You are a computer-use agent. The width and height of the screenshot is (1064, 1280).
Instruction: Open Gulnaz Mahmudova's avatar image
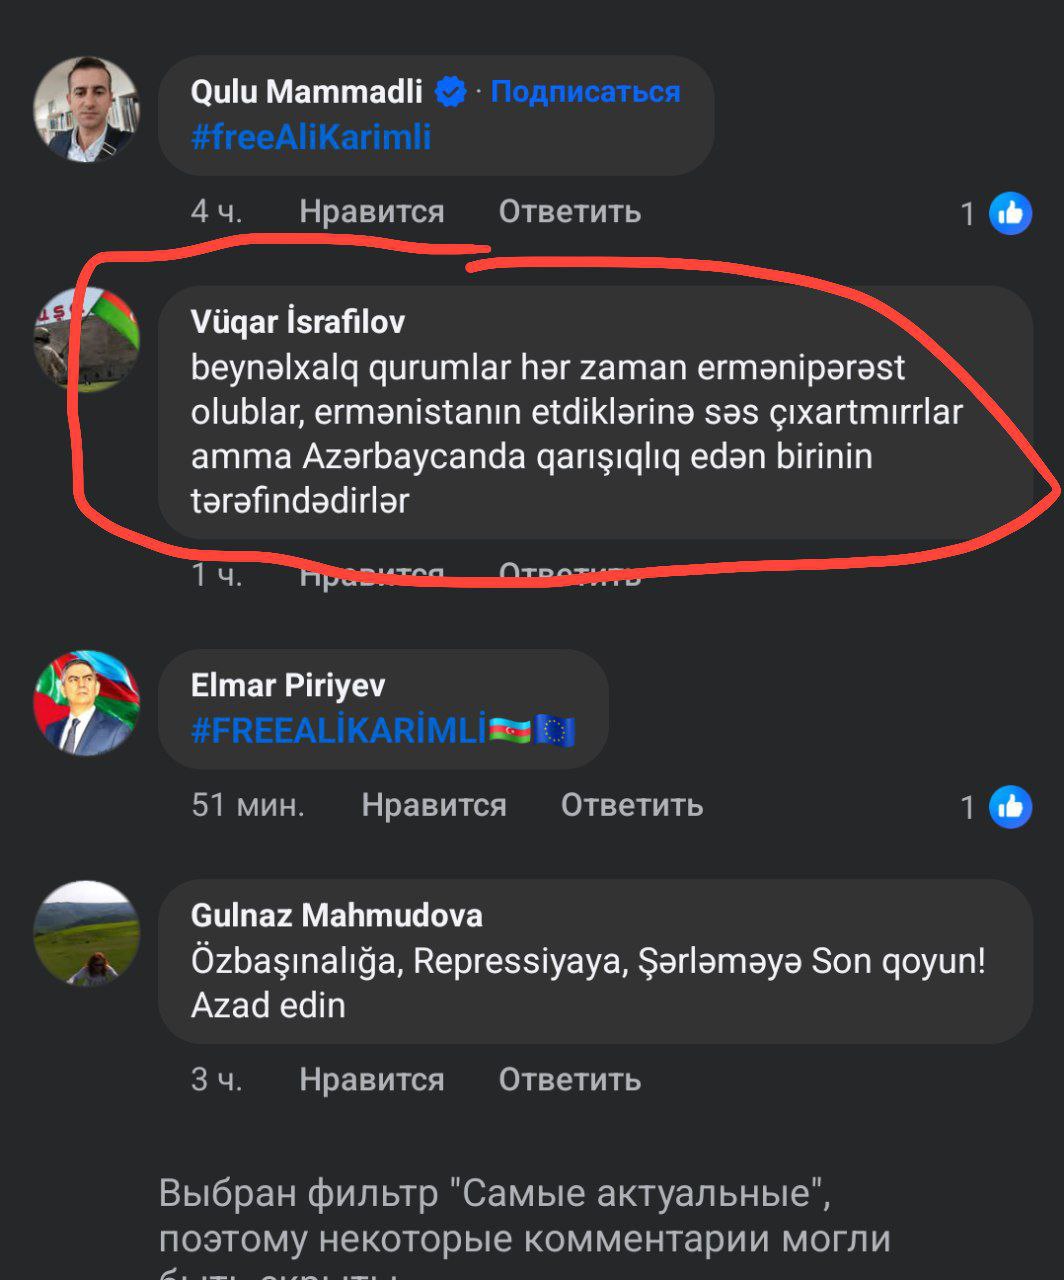point(87,933)
